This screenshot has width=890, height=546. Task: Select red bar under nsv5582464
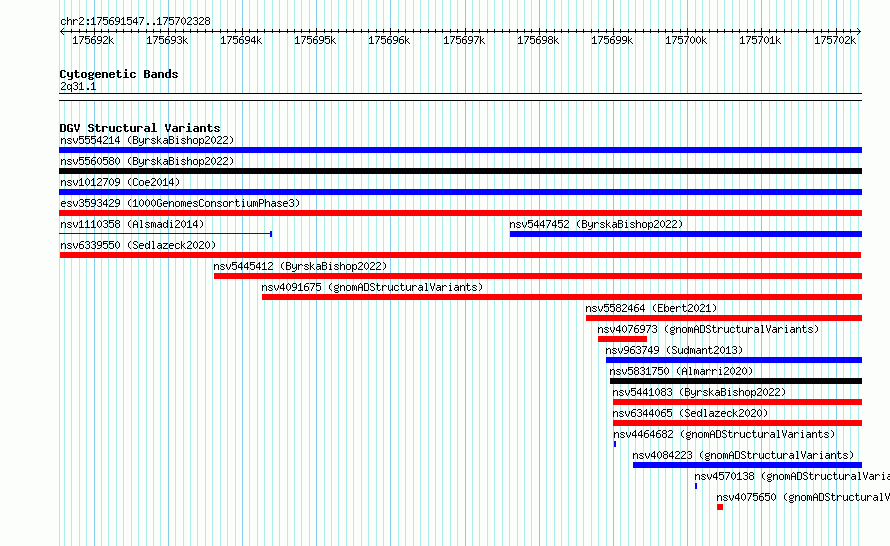[724, 318]
